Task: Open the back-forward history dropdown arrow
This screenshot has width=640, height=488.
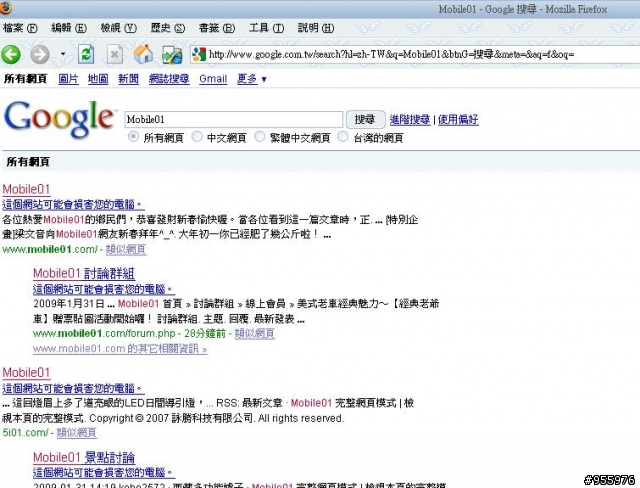Action: click(x=62, y=54)
